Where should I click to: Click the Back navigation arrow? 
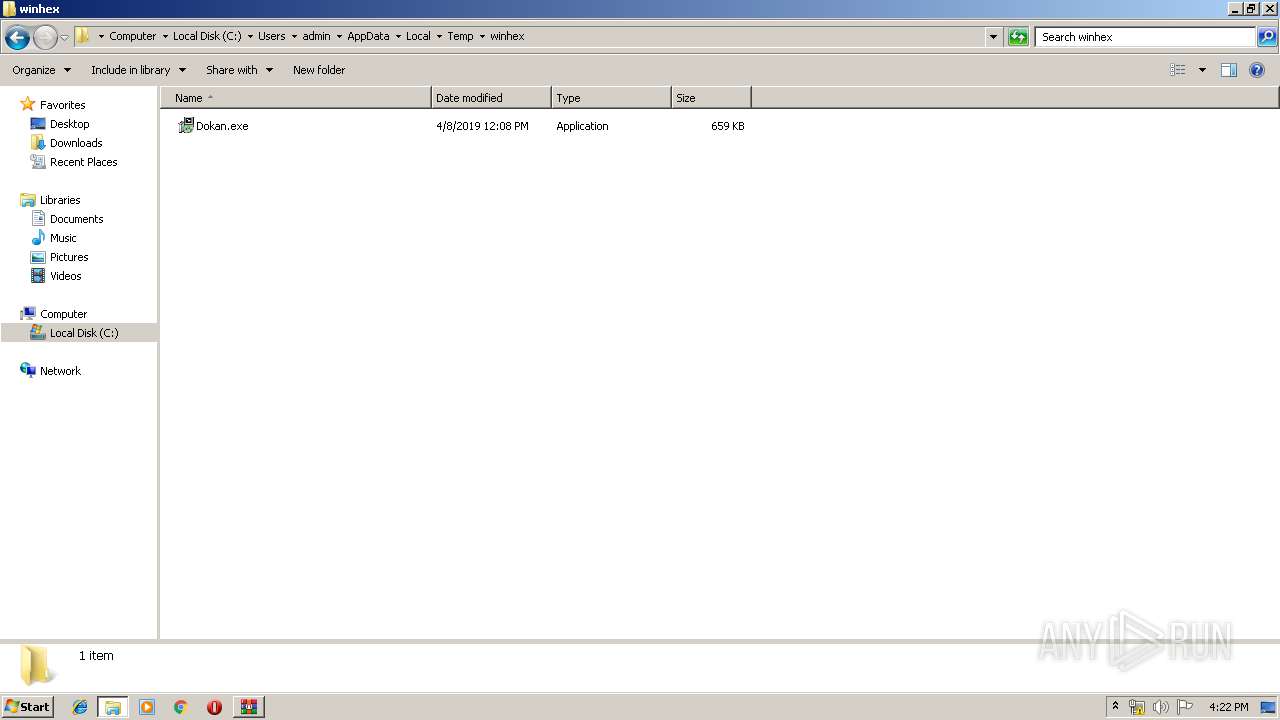pyautogui.click(x=17, y=38)
